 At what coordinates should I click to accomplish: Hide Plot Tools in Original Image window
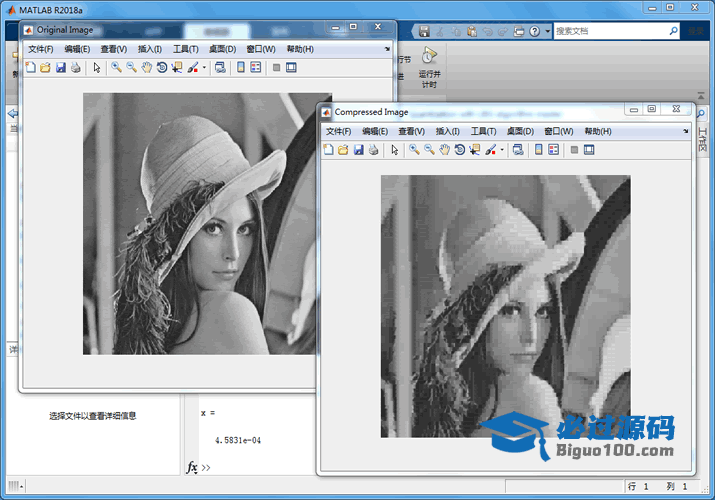[x=276, y=67]
